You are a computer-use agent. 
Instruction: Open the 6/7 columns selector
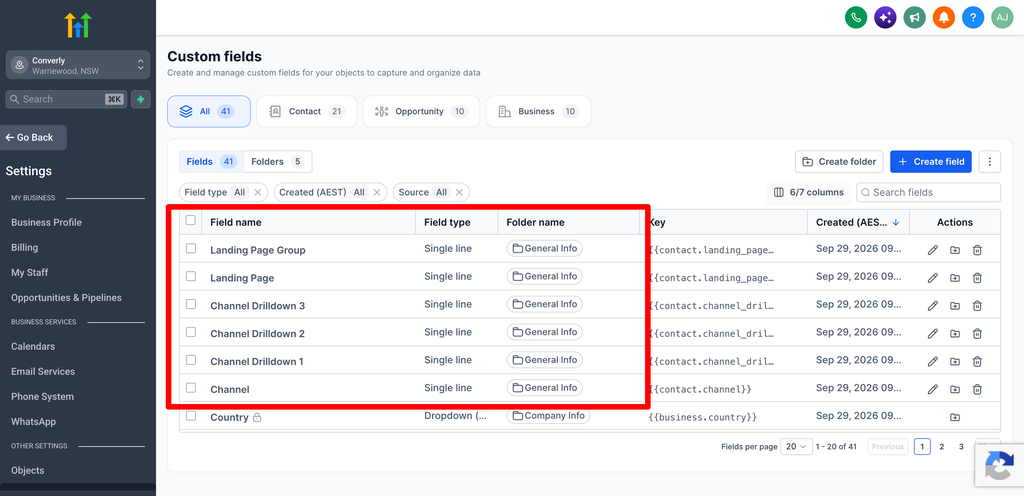[x=808, y=193]
